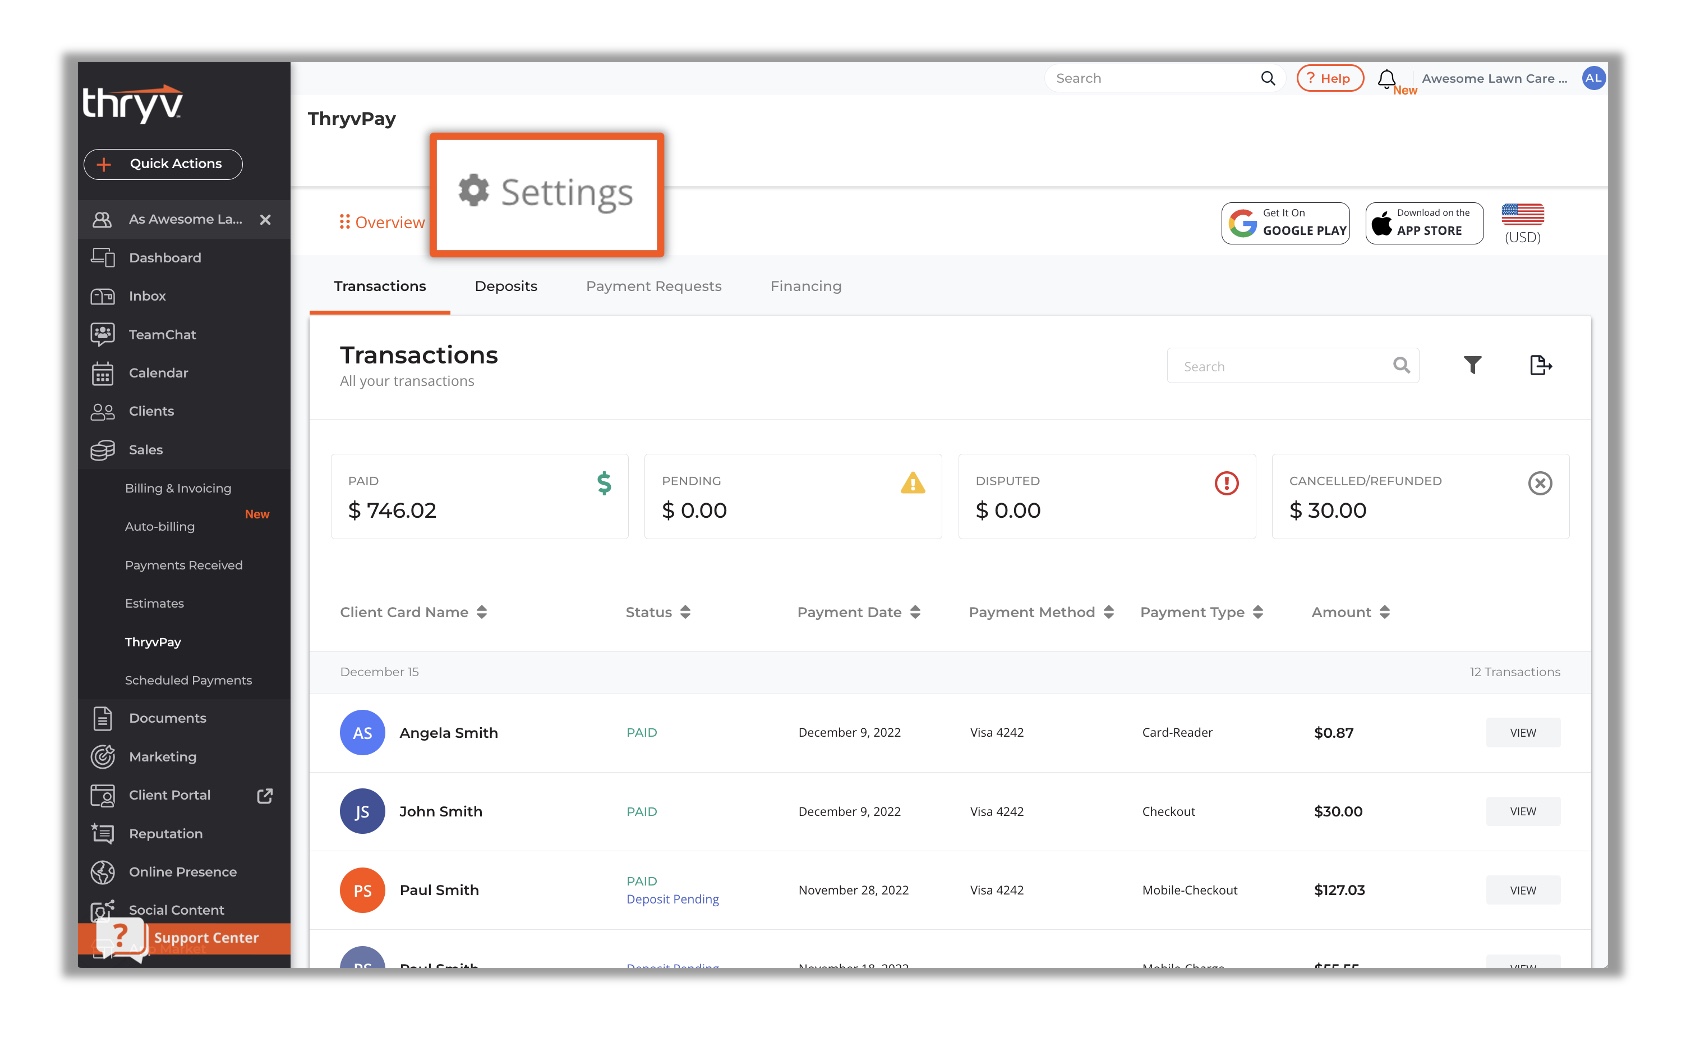The image size is (1688, 1046).
Task: Click the Client Portal external link icon
Action: click(x=265, y=796)
